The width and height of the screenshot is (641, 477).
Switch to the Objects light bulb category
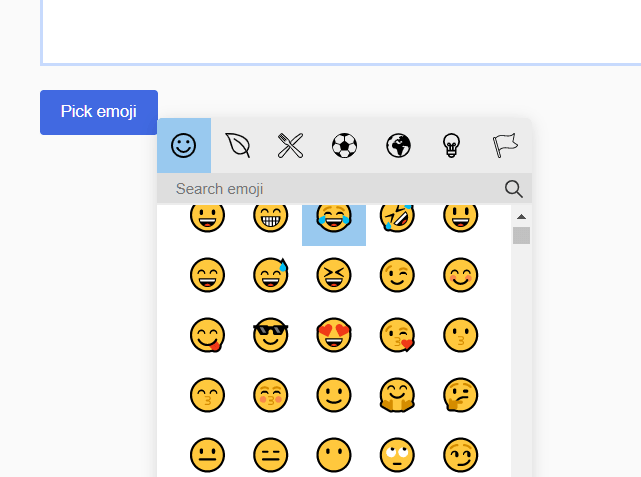click(452, 146)
